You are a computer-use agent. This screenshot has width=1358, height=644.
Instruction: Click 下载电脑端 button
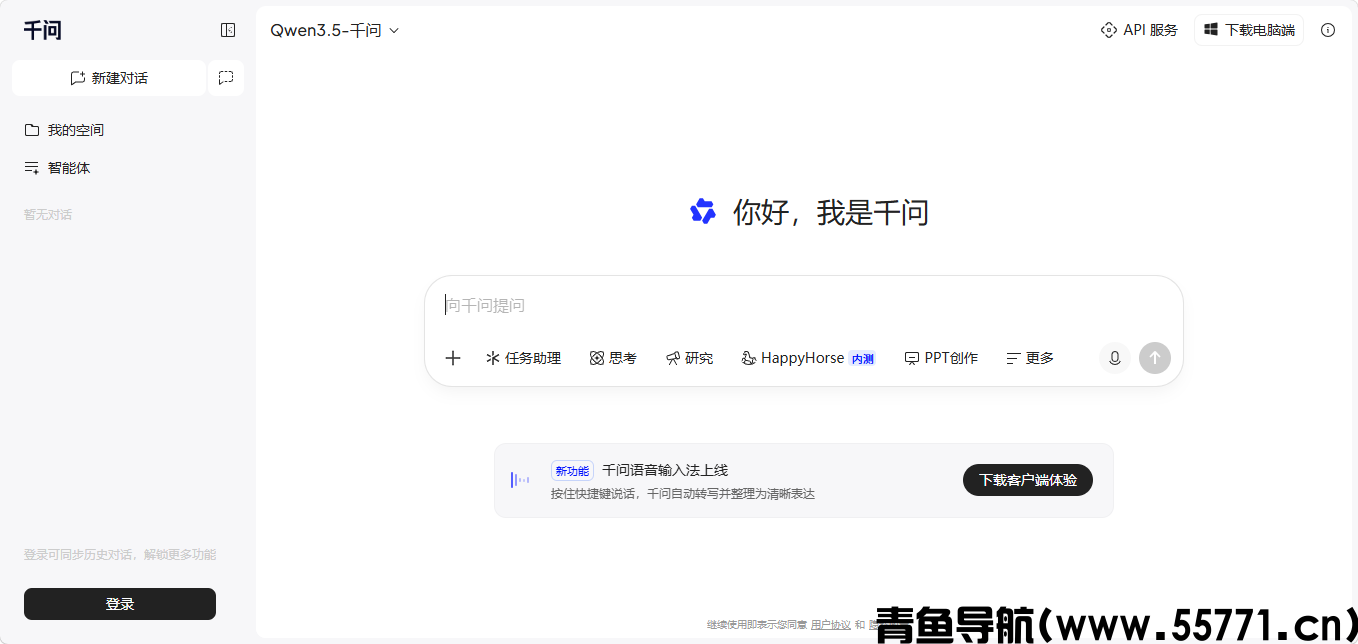pos(1249,30)
